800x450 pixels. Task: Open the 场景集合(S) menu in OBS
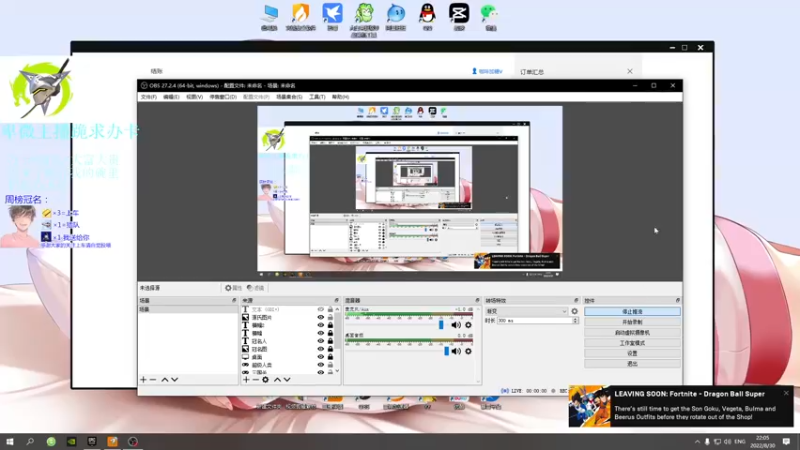(x=289, y=97)
